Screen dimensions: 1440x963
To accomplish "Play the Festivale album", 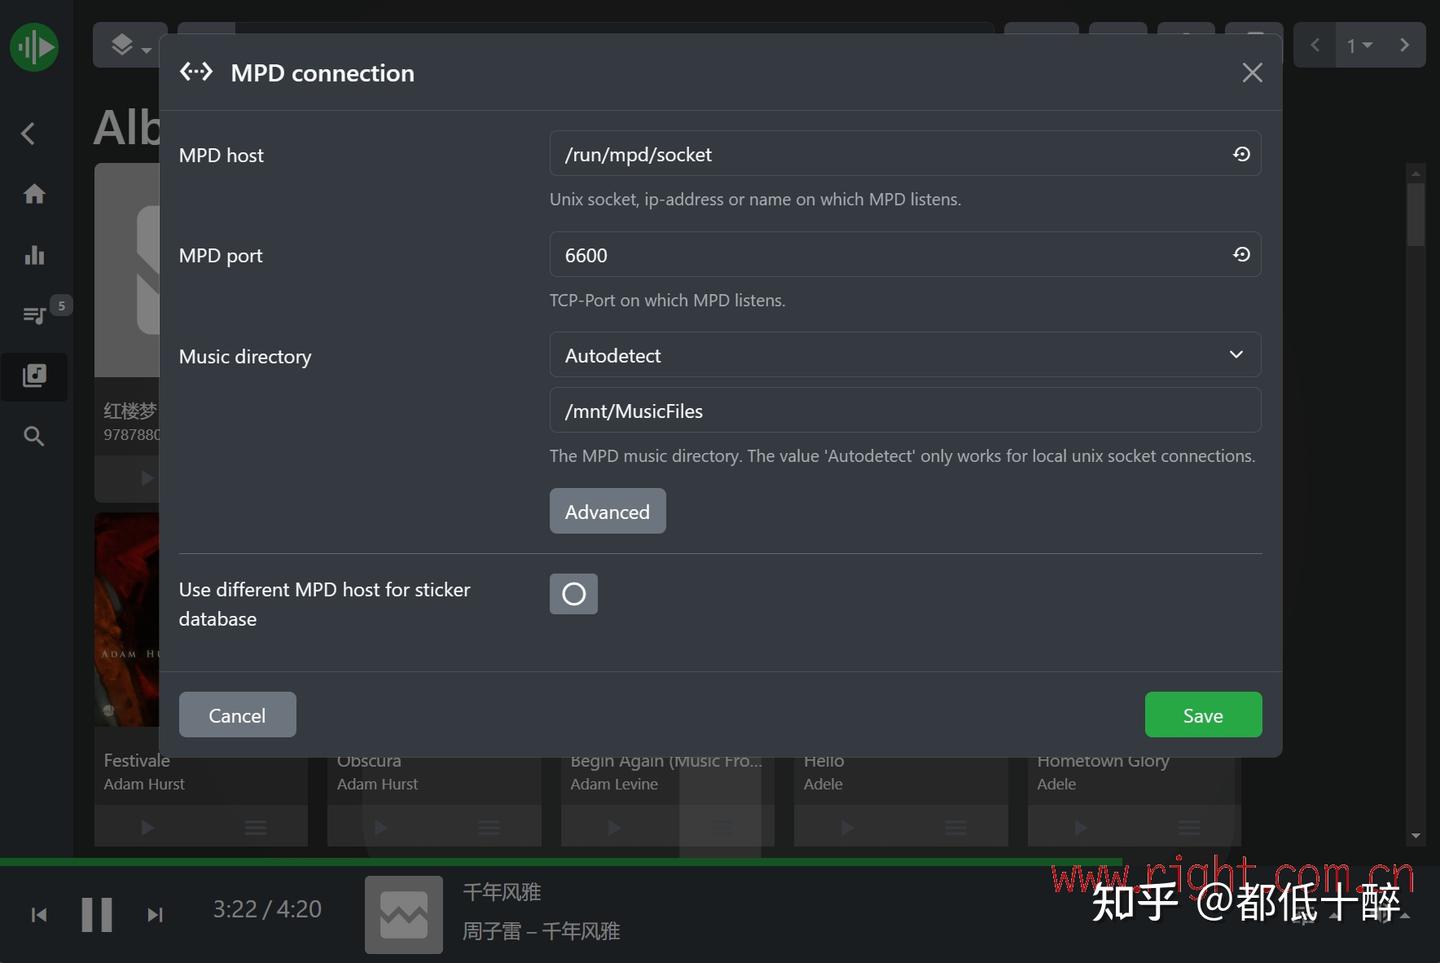I will coord(148,827).
